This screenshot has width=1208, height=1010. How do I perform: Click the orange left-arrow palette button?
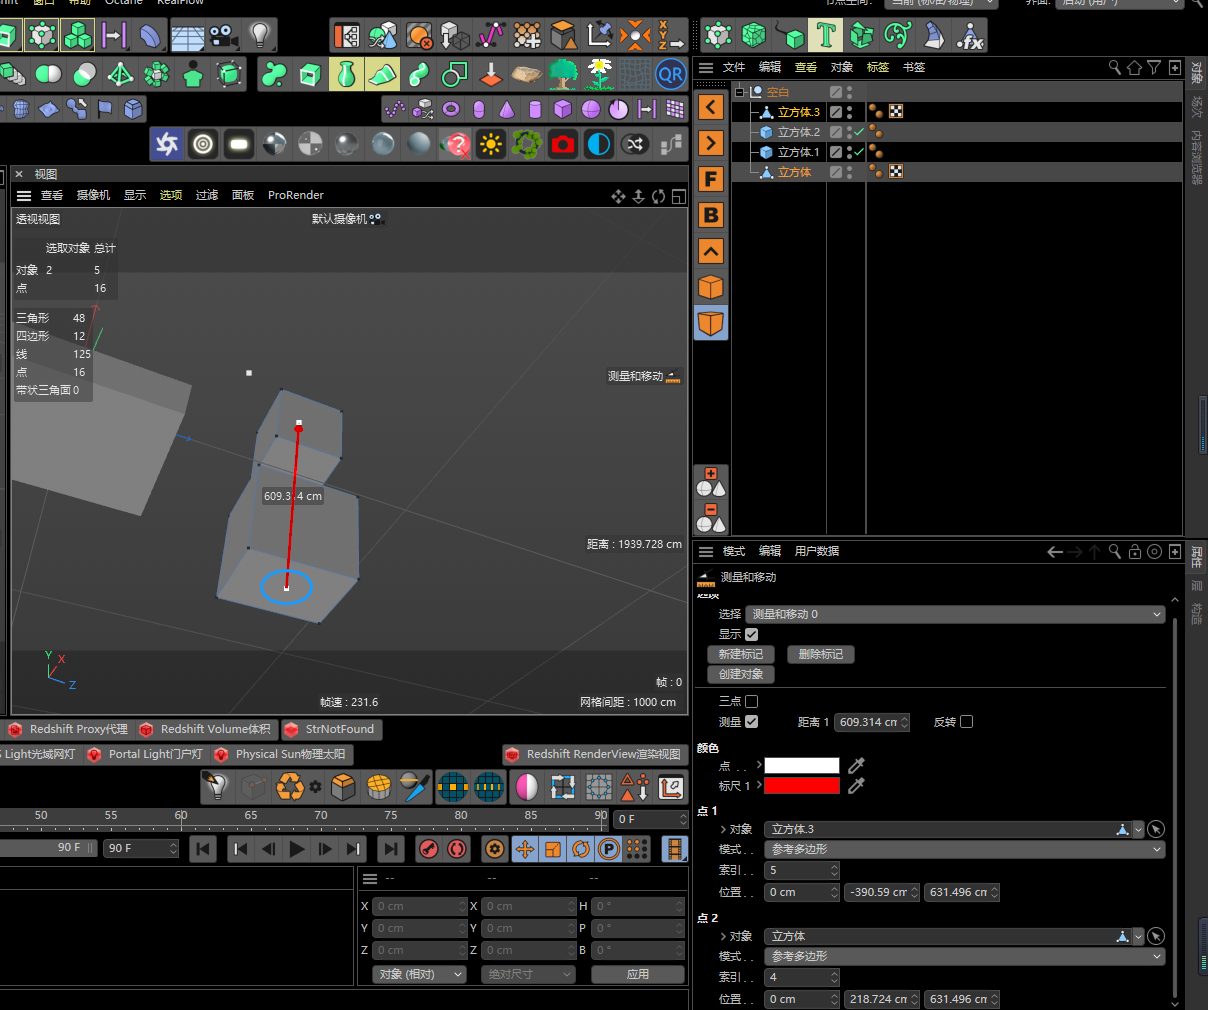[x=711, y=107]
